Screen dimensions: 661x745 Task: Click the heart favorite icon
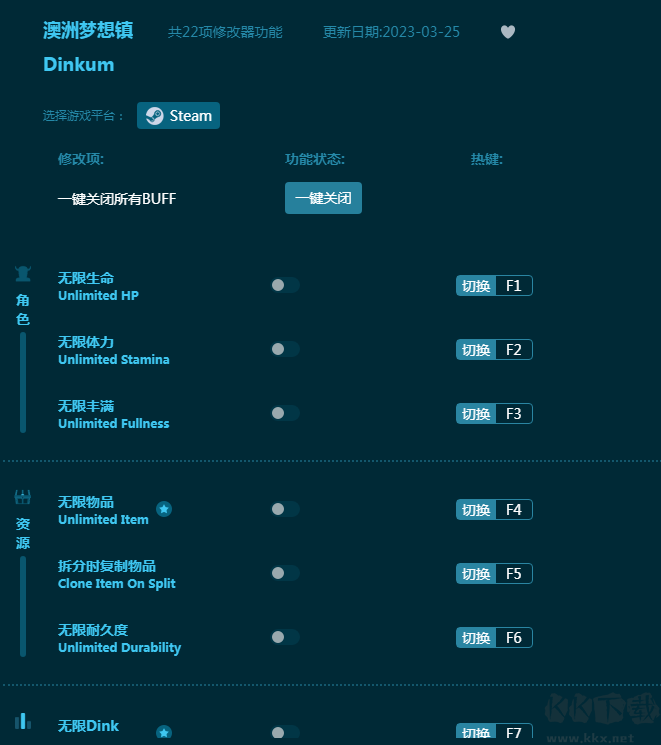pyautogui.click(x=508, y=32)
